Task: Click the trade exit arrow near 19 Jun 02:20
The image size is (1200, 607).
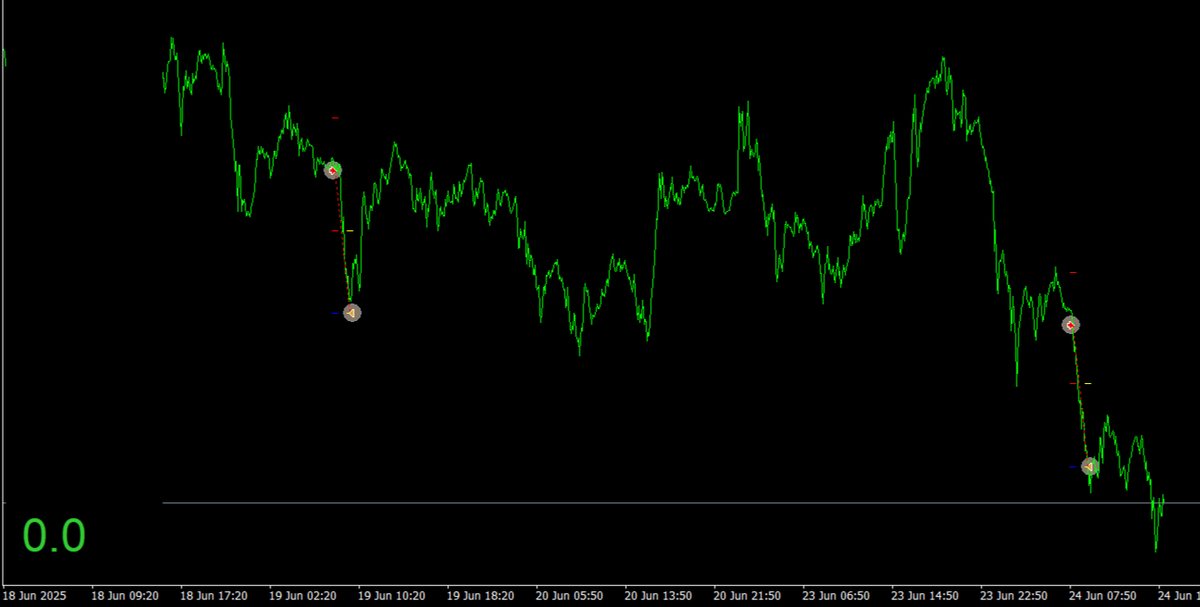Action: point(351,312)
